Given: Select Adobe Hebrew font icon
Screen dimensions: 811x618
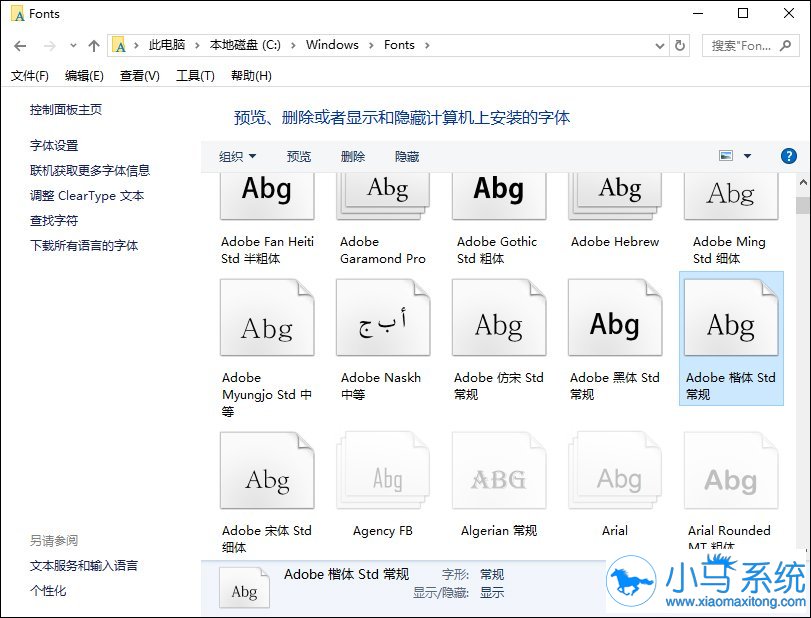Looking at the screenshot, I should 614,197.
